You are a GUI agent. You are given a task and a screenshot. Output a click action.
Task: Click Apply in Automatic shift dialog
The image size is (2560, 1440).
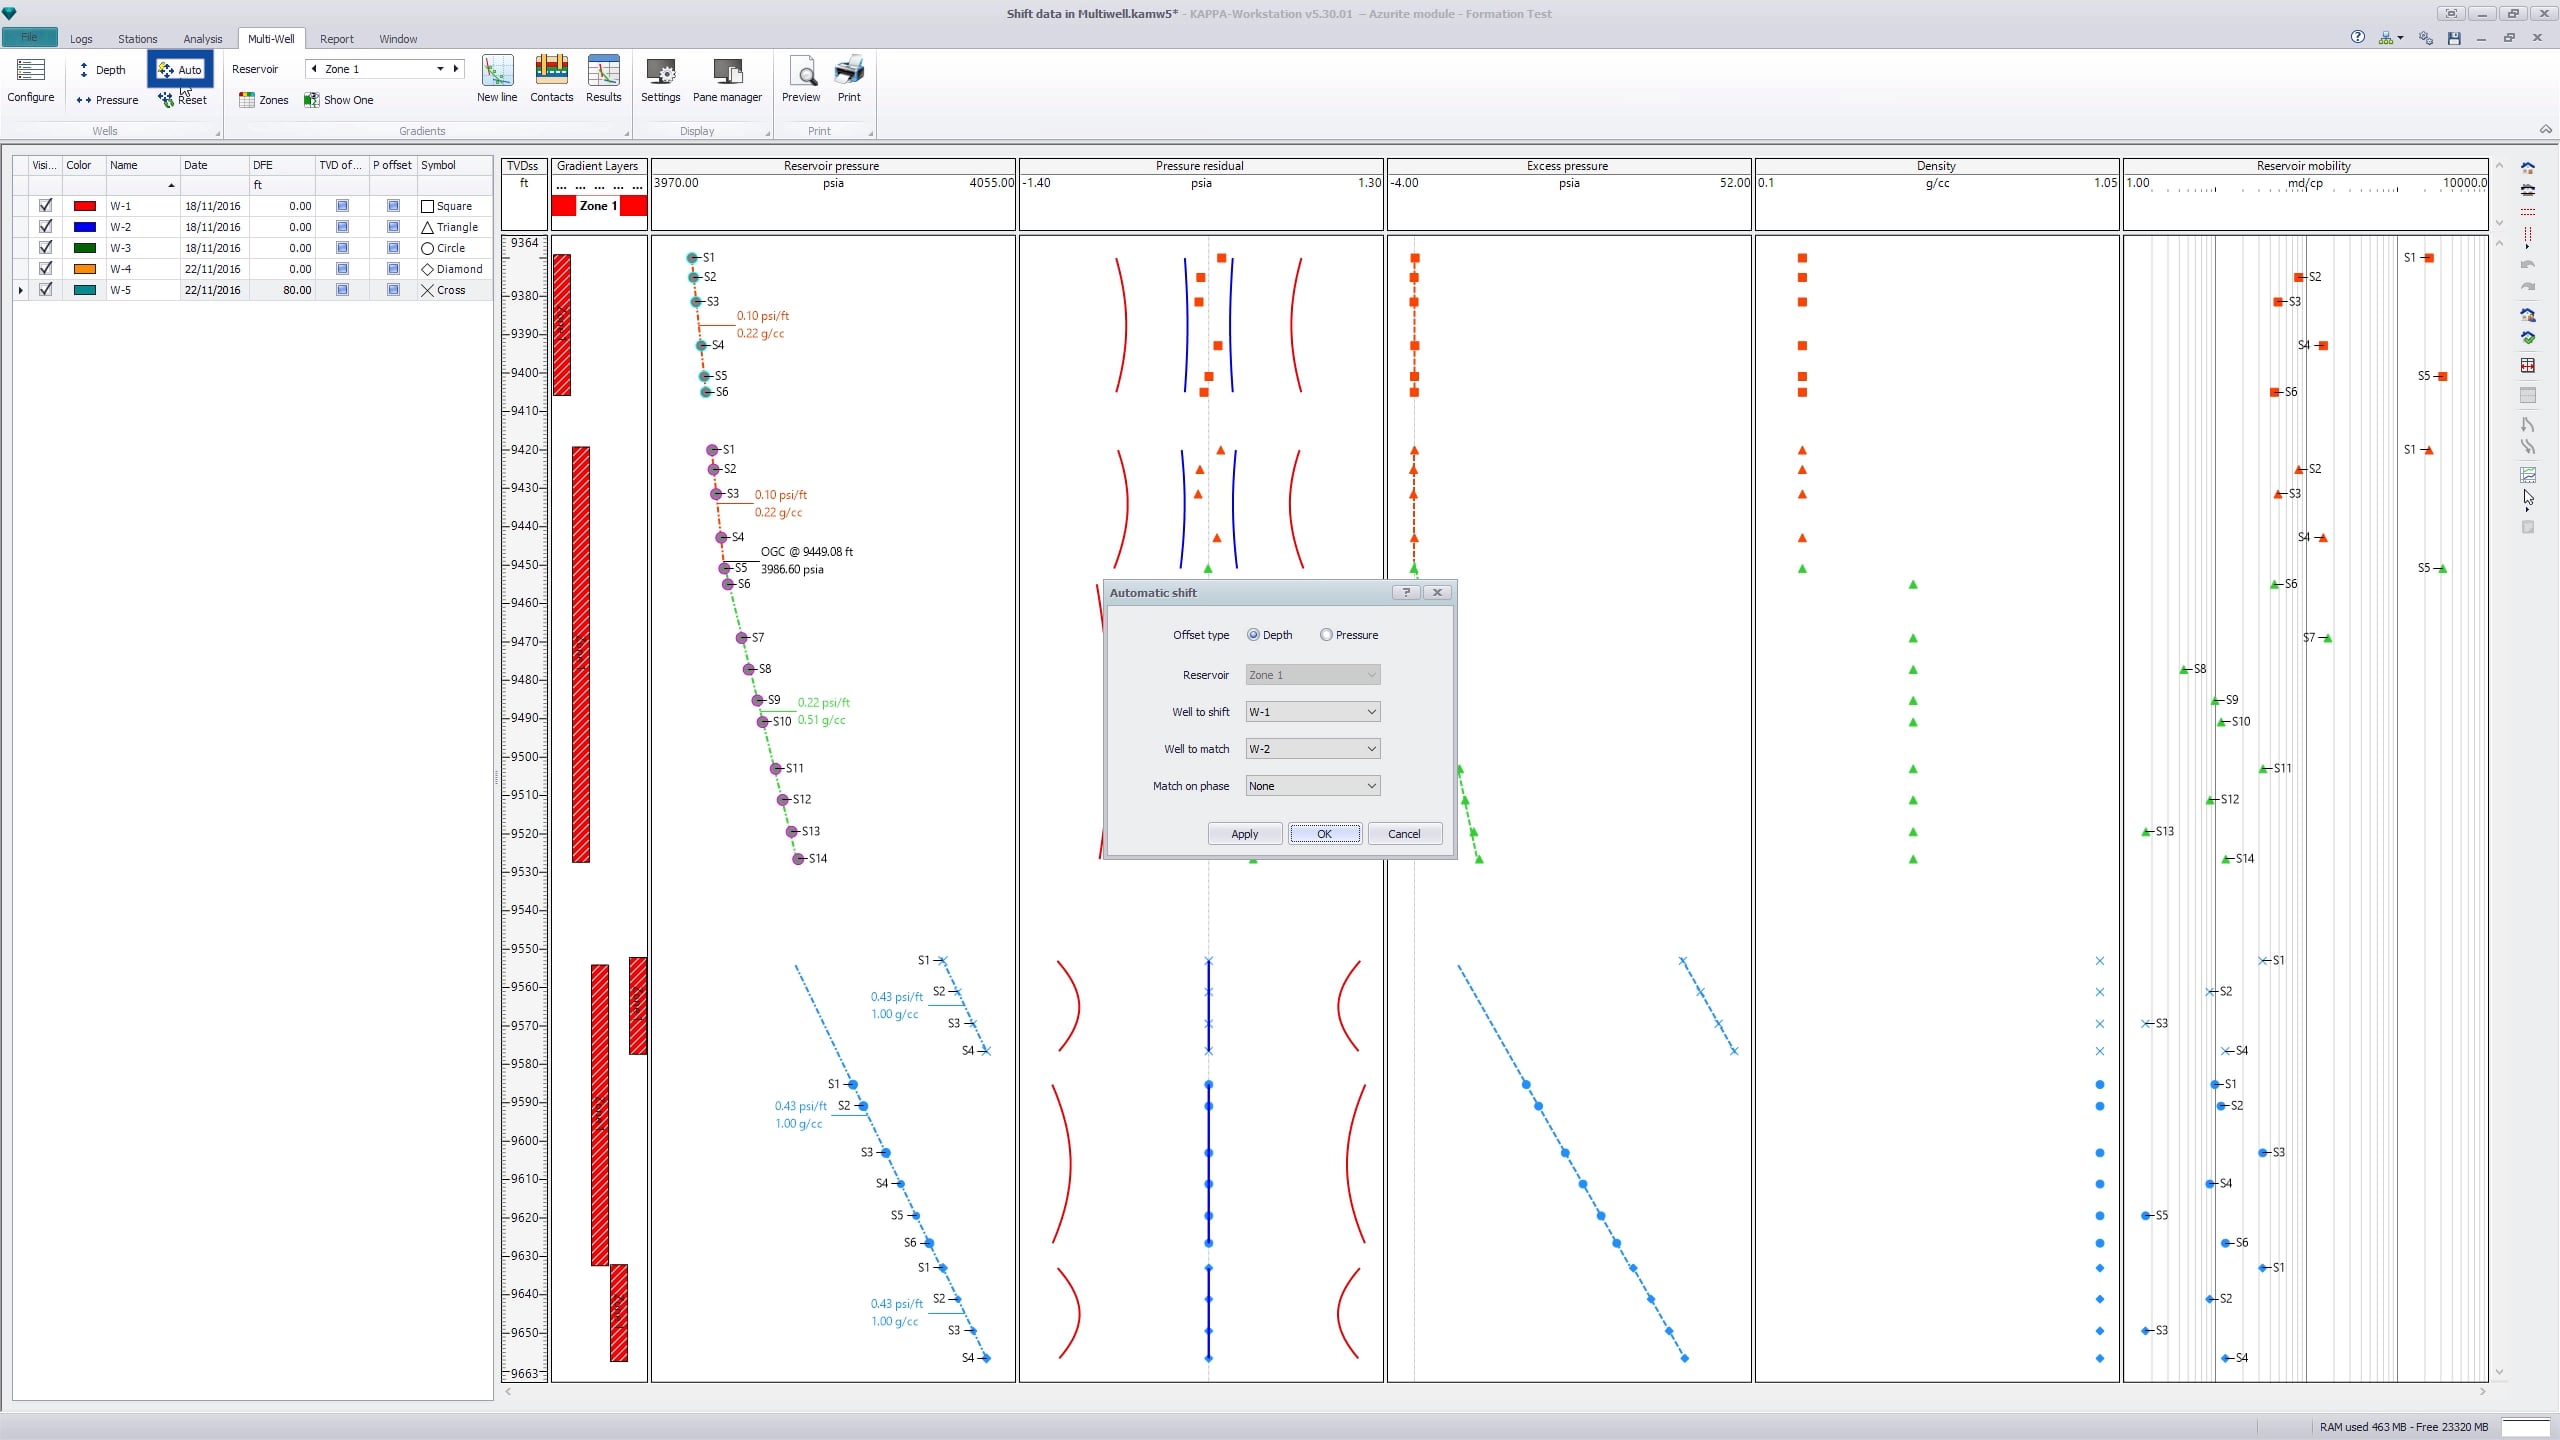pyautogui.click(x=1245, y=834)
